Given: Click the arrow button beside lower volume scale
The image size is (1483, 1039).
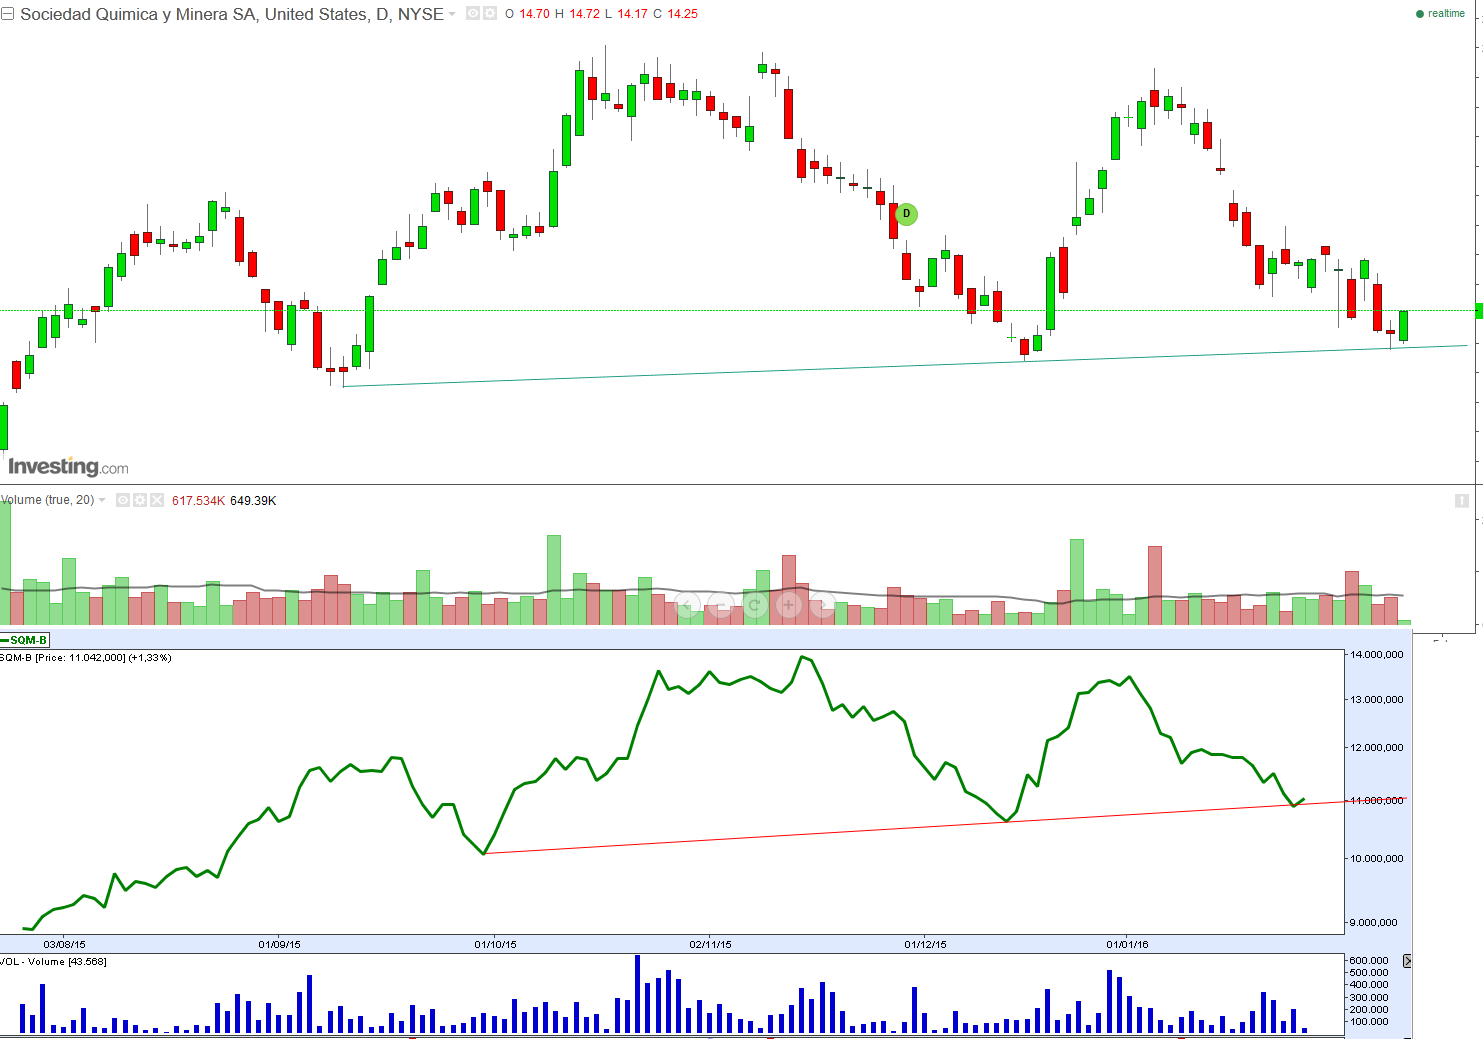Looking at the screenshot, I should 1407,961.
